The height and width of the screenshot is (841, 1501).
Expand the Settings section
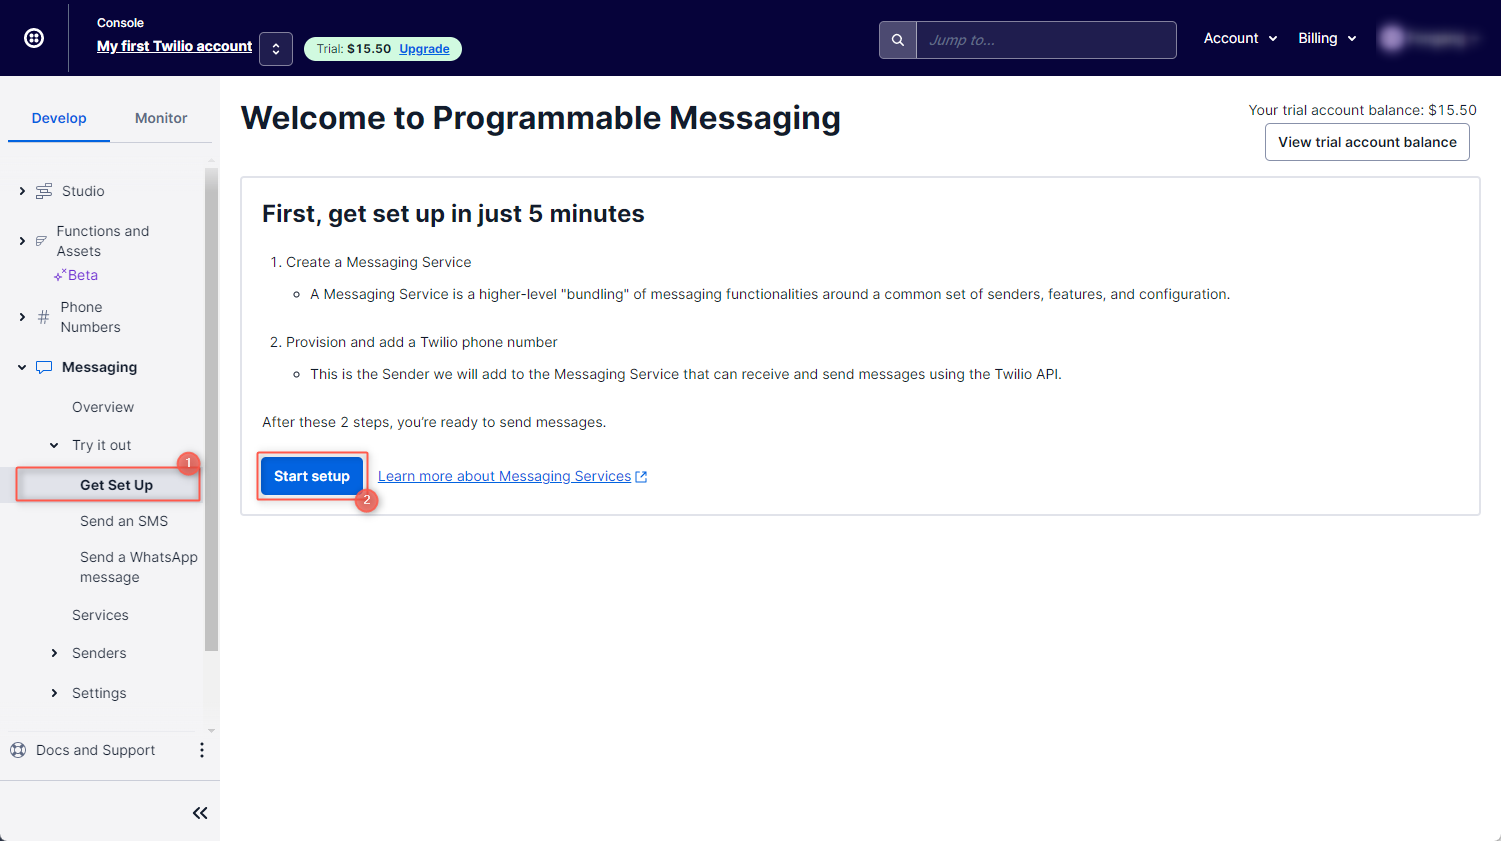click(x=54, y=693)
